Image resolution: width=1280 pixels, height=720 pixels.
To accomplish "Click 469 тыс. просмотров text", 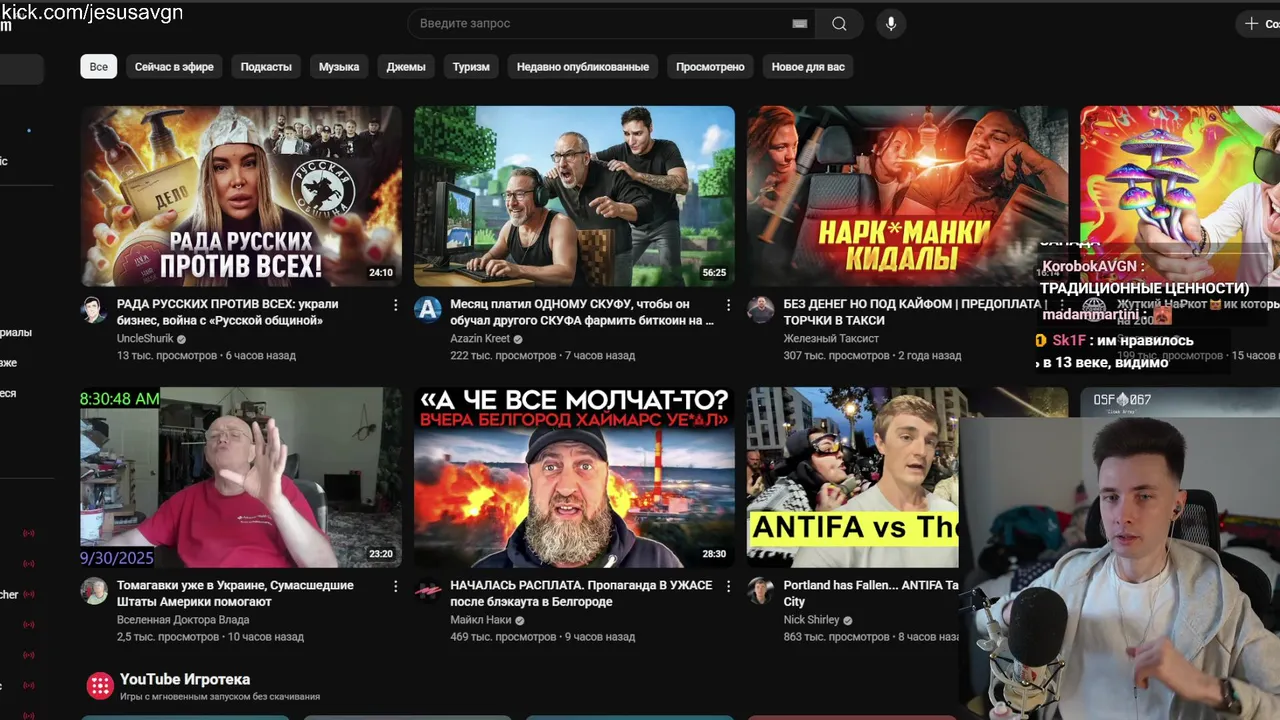I will point(503,636).
